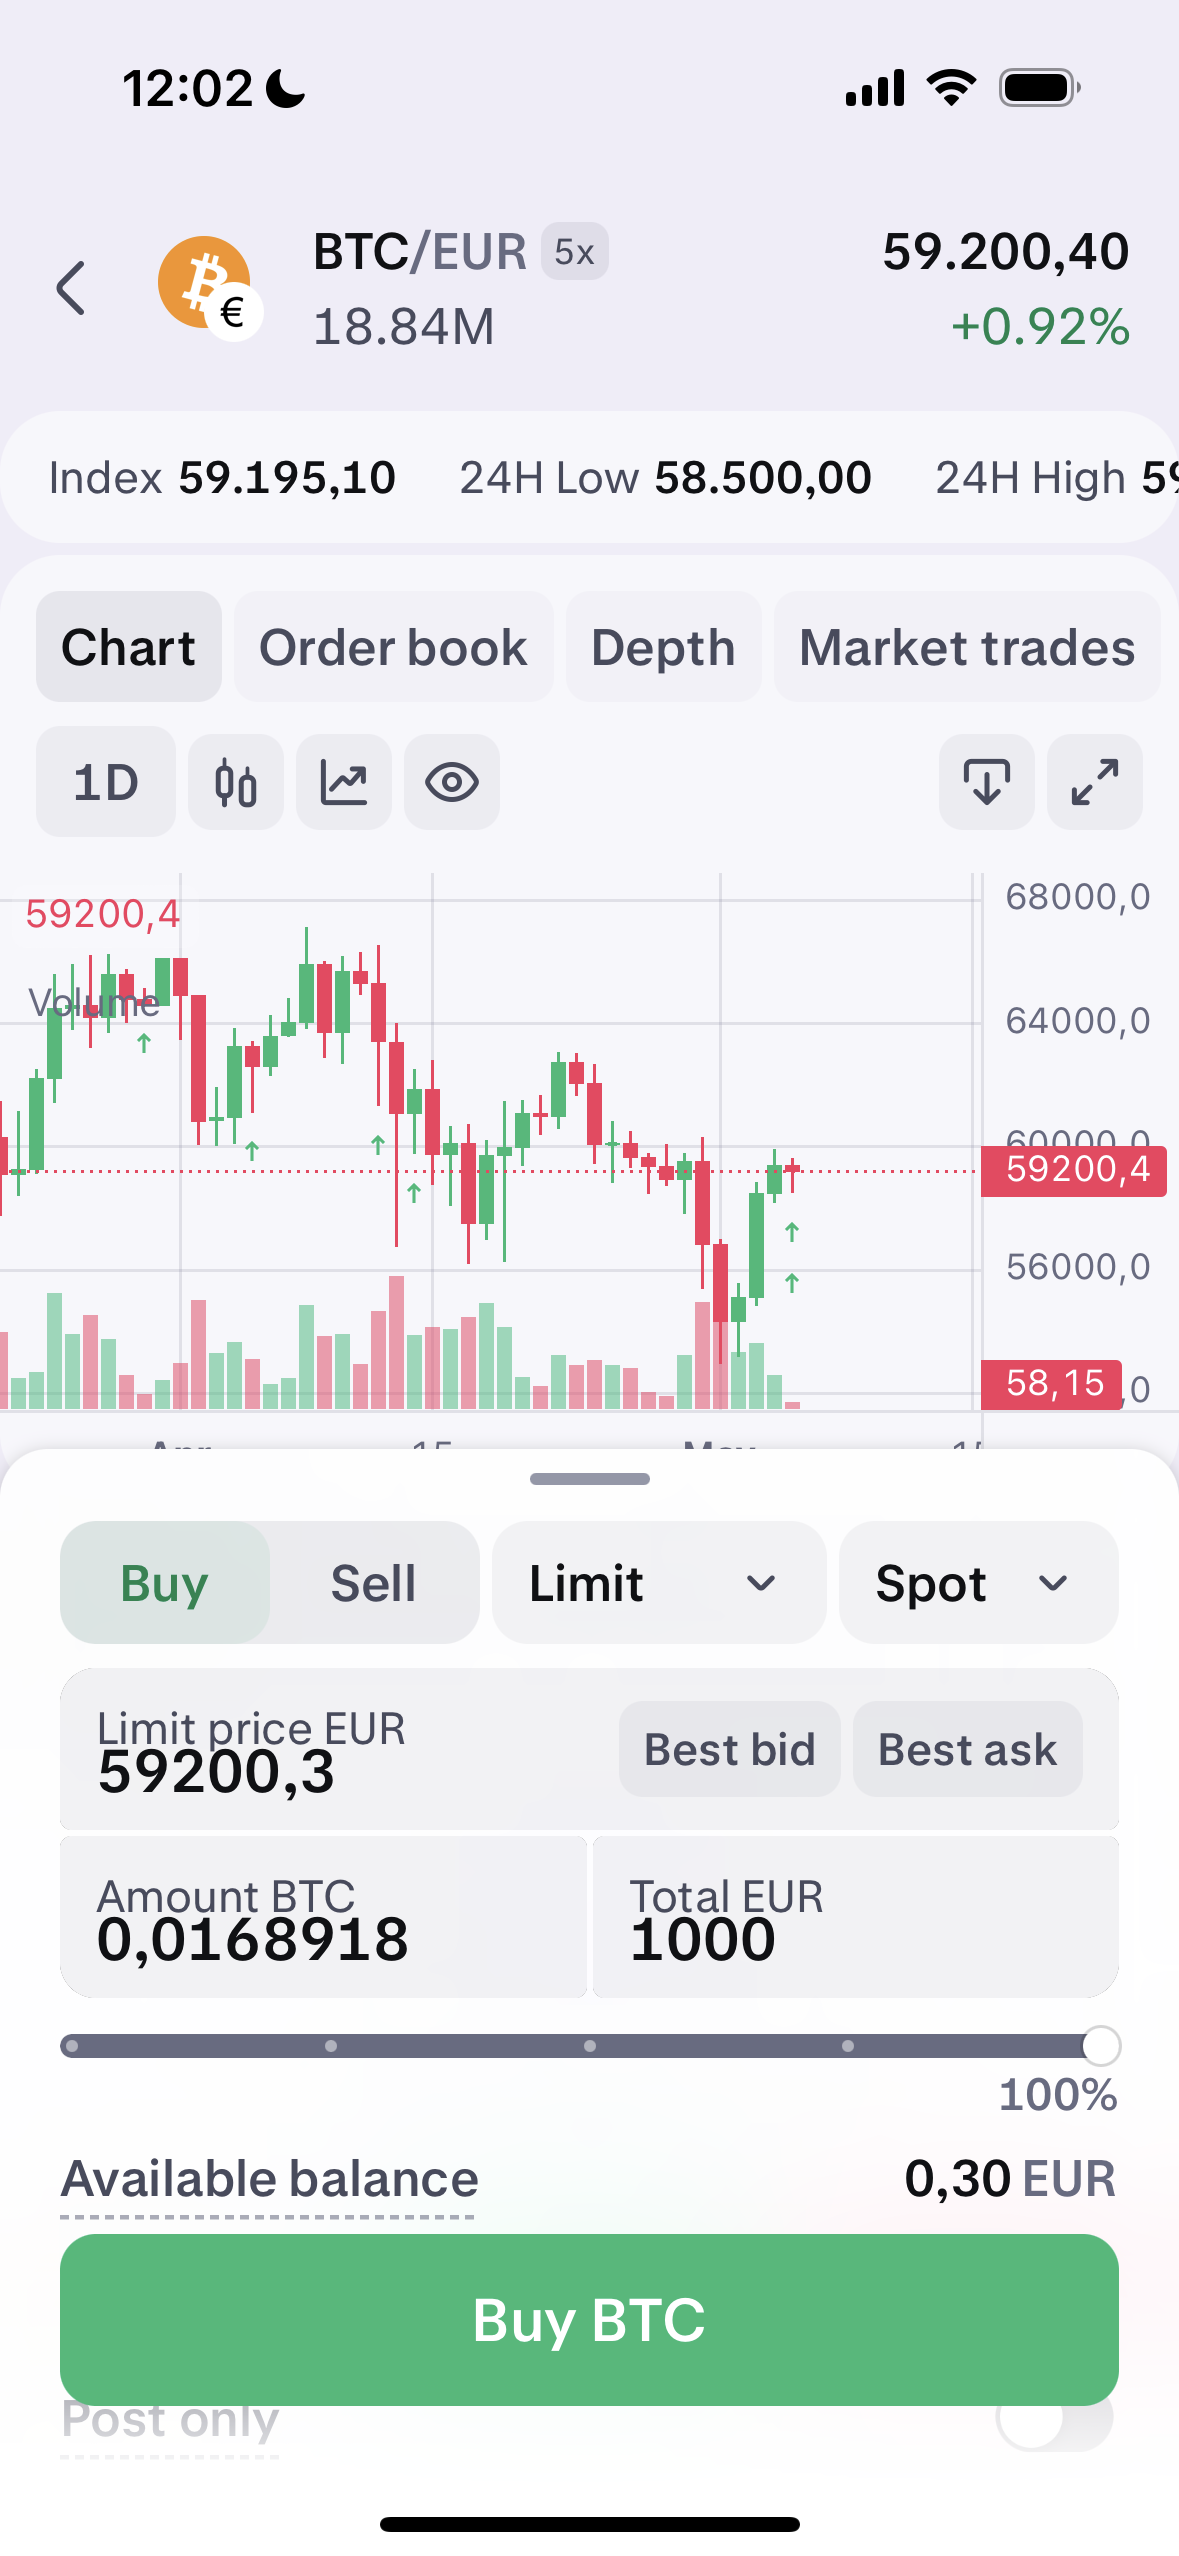
Task: Tap the green Buy BTC button
Action: (589, 2320)
